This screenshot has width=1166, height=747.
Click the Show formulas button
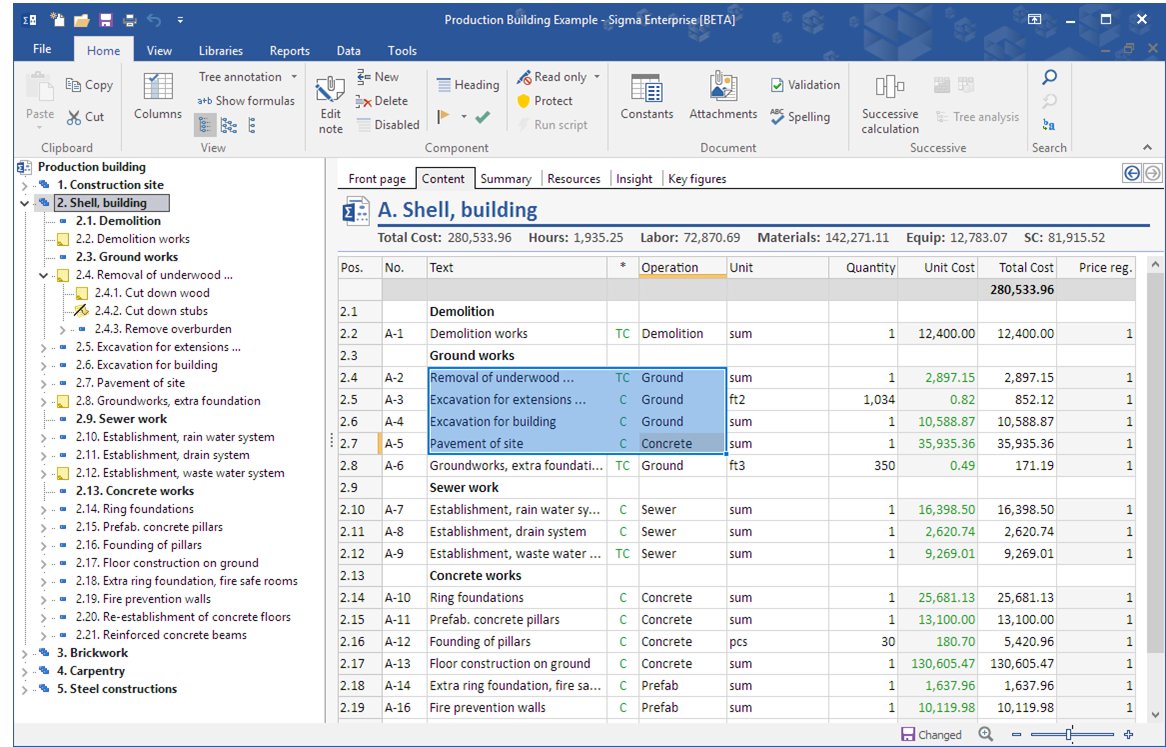[x=246, y=101]
